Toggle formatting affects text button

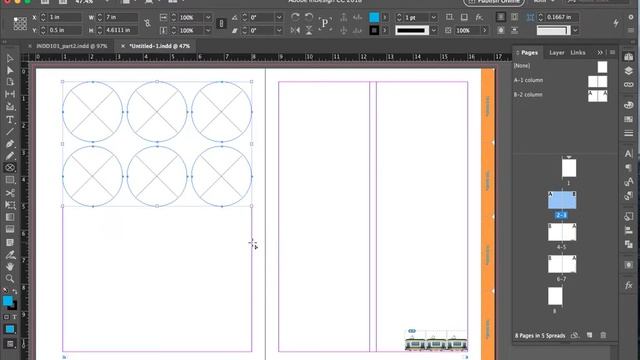coord(14,317)
